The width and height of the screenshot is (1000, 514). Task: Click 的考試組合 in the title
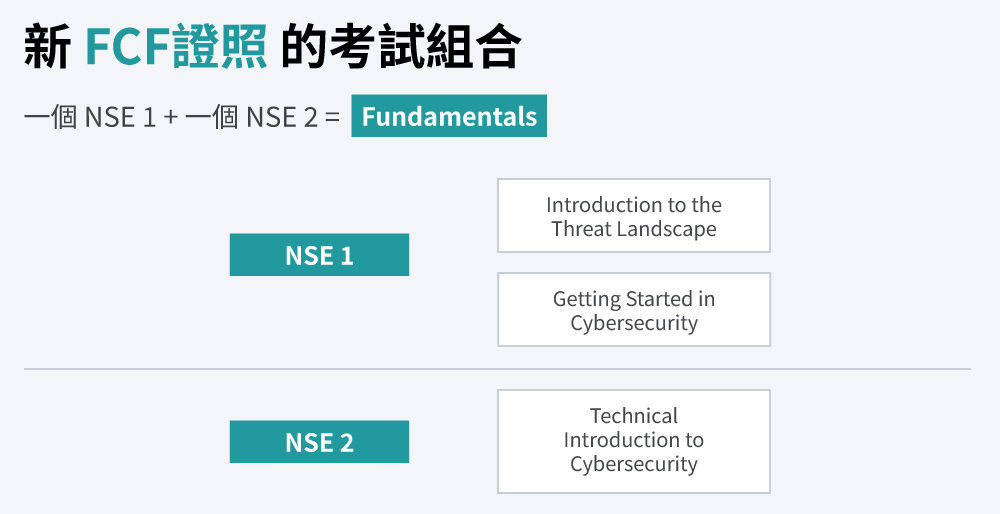(401, 48)
